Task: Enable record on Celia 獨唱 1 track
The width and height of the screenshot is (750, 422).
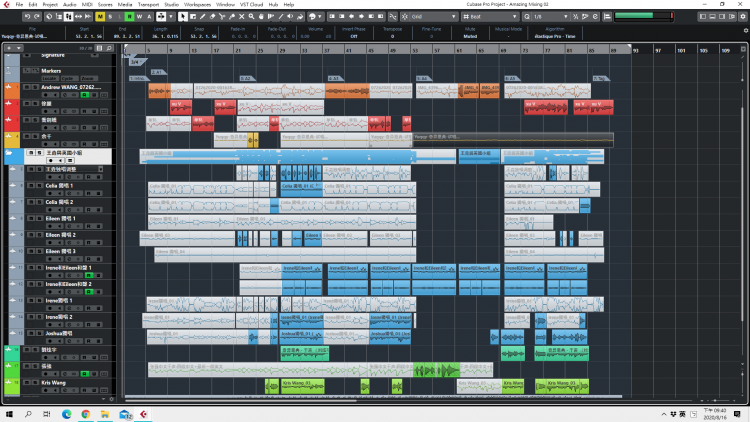Action: (x=50, y=193)
